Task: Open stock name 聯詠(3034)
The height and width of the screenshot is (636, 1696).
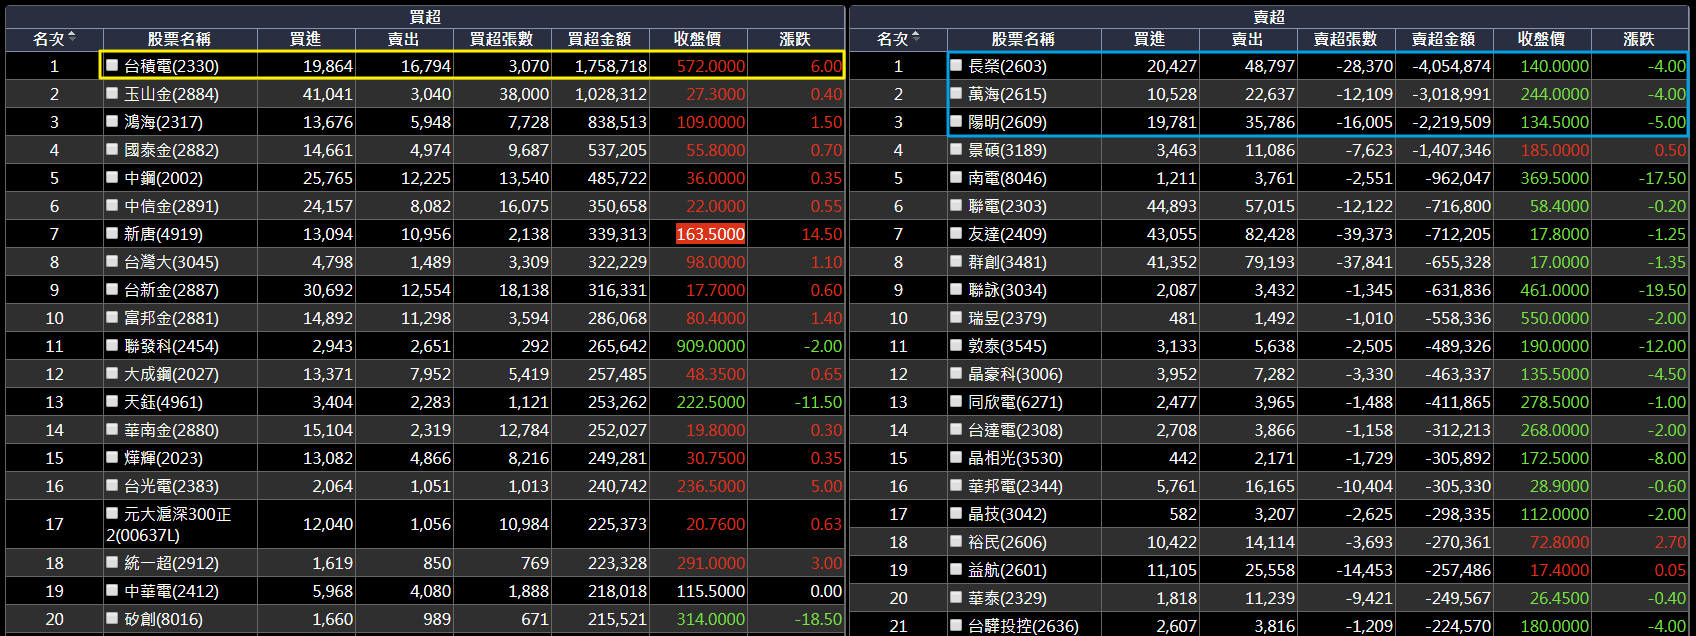Action: 1007,290
